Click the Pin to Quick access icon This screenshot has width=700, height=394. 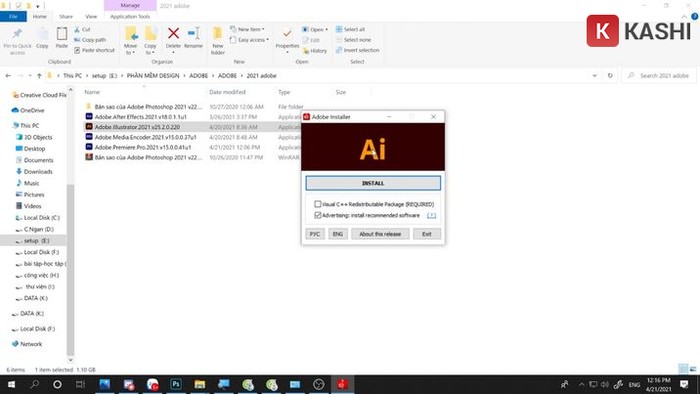(17, 34)
